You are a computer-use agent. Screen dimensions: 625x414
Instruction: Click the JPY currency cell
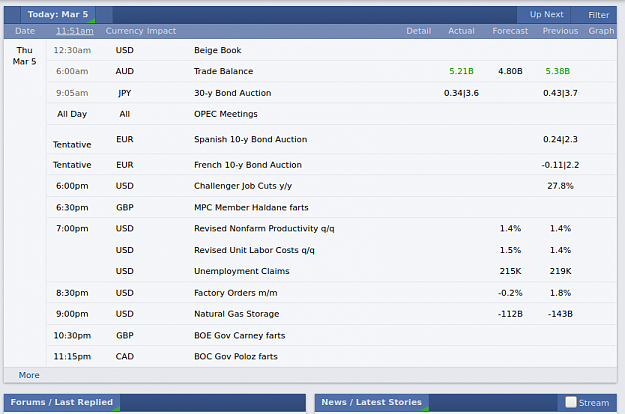[124, 93]
